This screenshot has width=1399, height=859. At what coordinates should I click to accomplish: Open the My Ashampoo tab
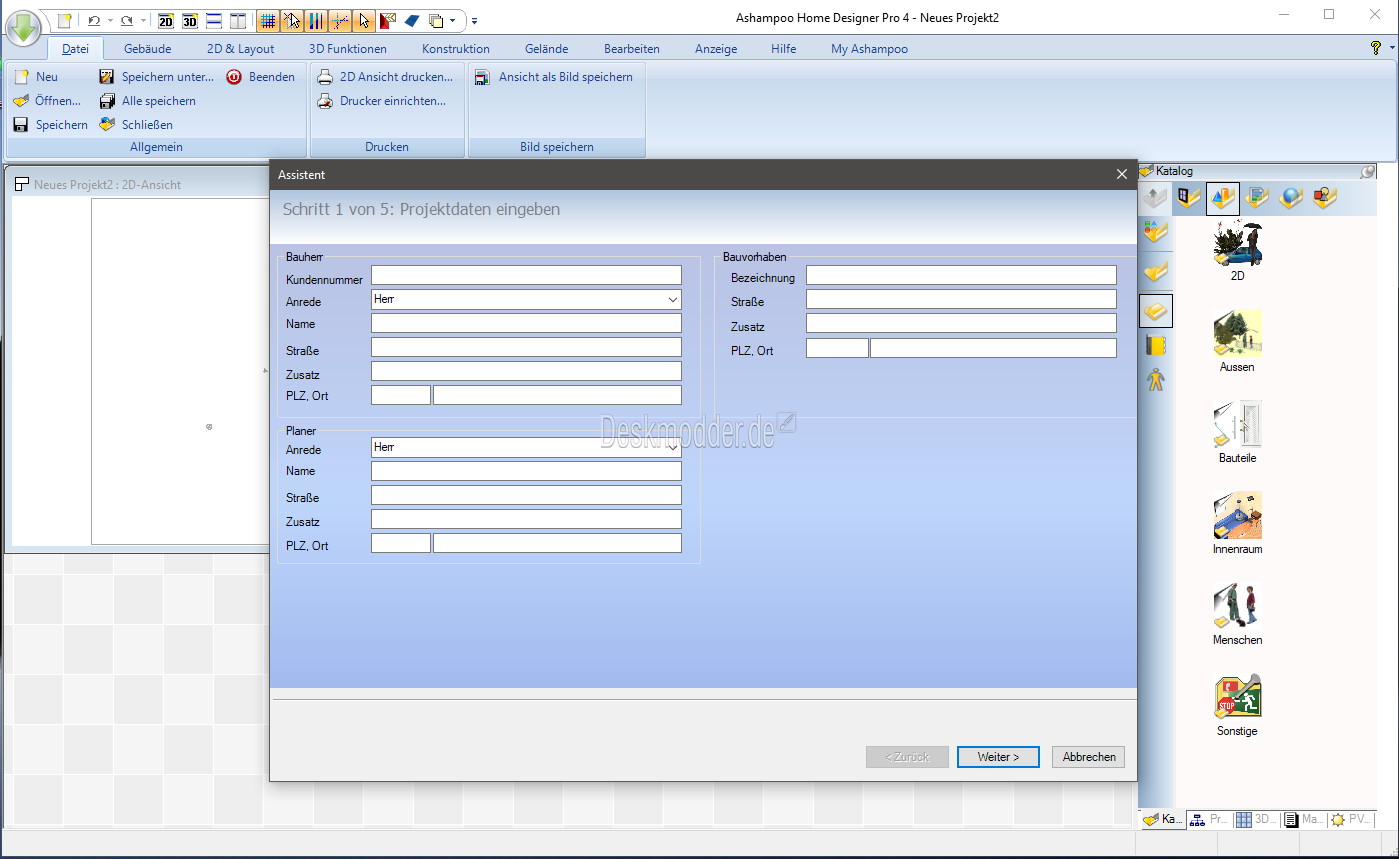869,48
